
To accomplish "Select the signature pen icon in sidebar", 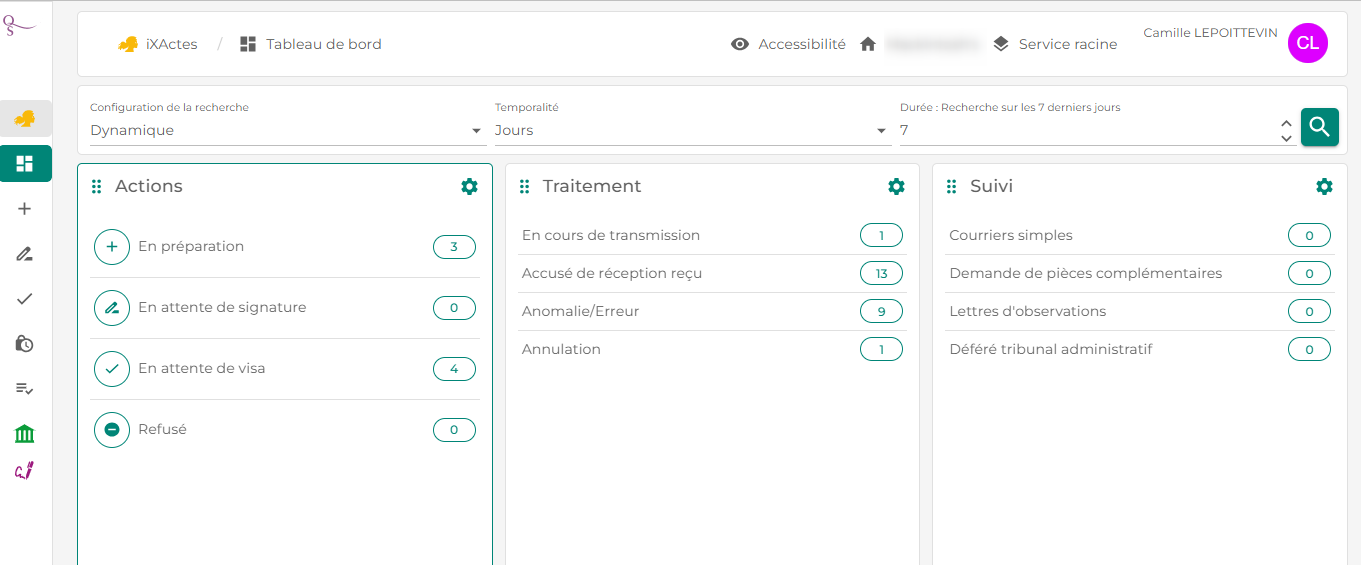I will tap(25, 254).
